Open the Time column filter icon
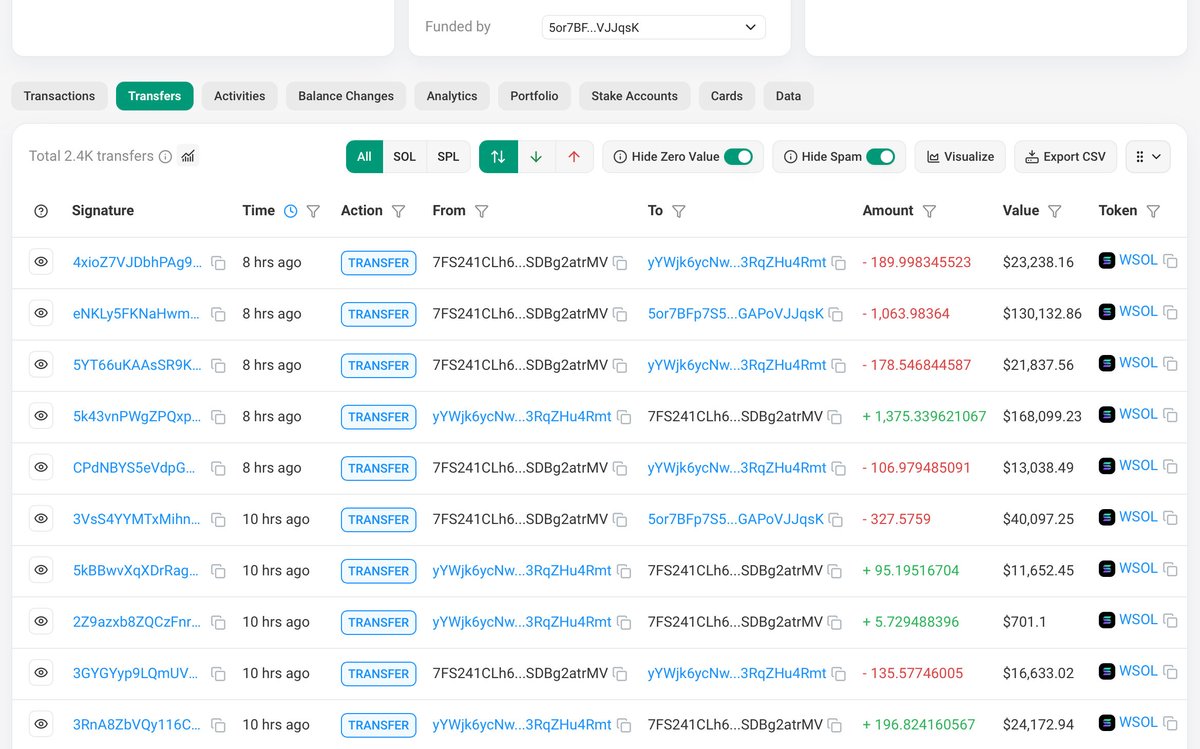Screen dimensions: 1200x749 (x=313, y=211)
